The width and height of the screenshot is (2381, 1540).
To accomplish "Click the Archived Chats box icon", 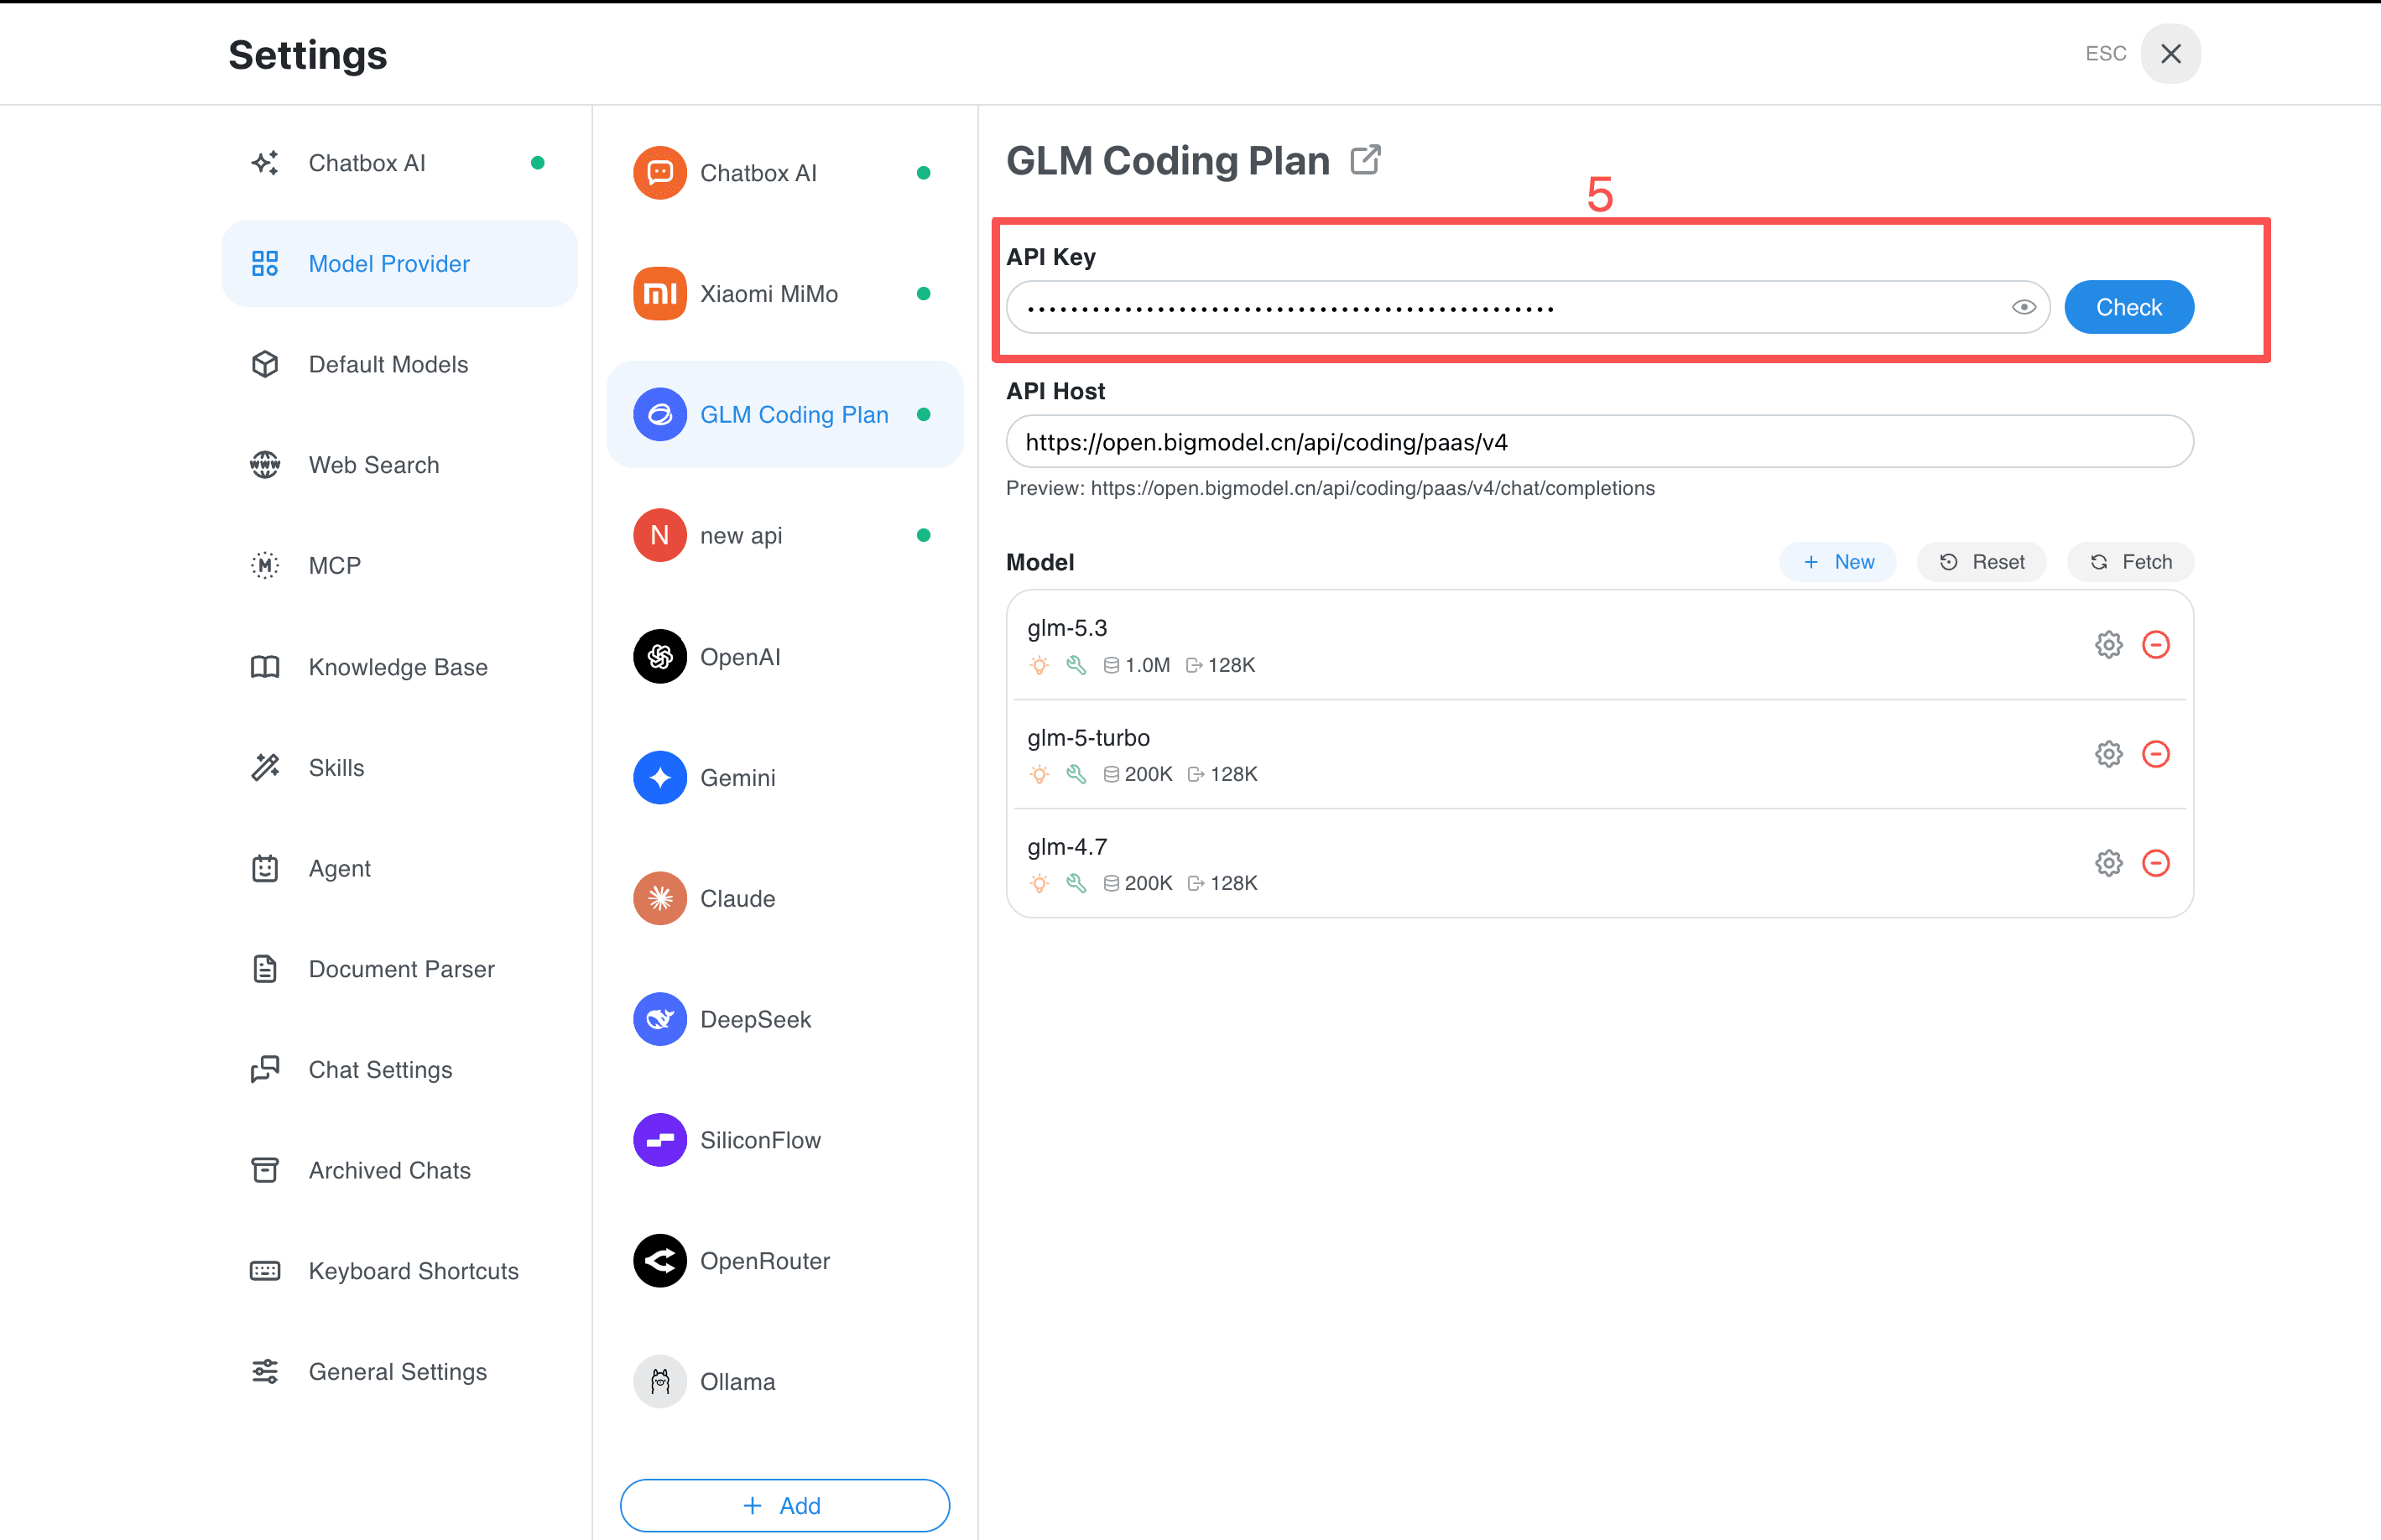I will coord(265,1170).
